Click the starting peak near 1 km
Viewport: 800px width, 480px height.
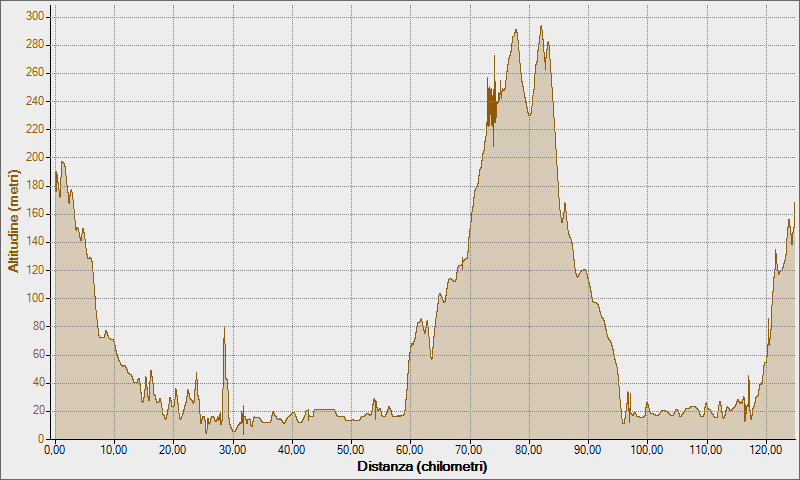pos(62,162)
